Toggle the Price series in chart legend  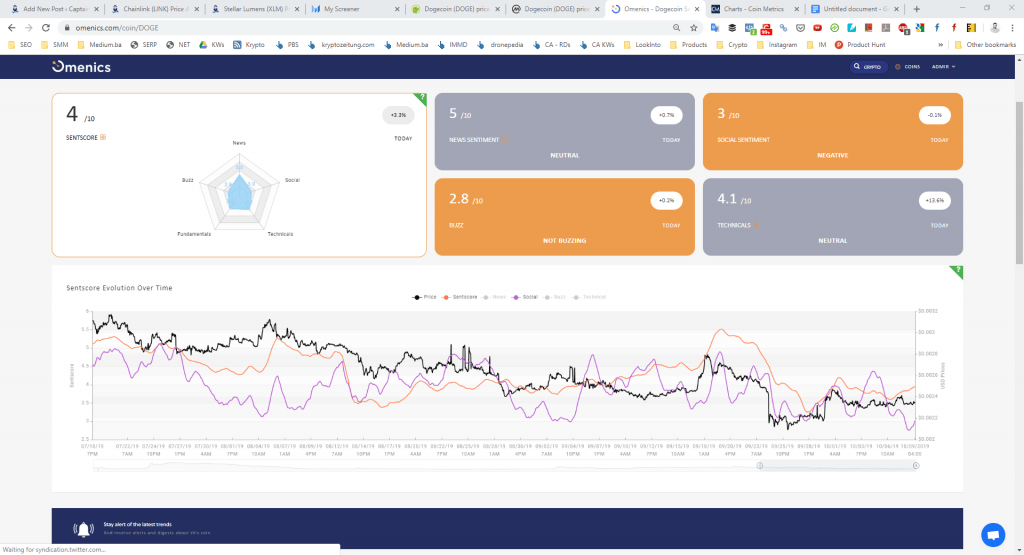(x=424, y=297)
